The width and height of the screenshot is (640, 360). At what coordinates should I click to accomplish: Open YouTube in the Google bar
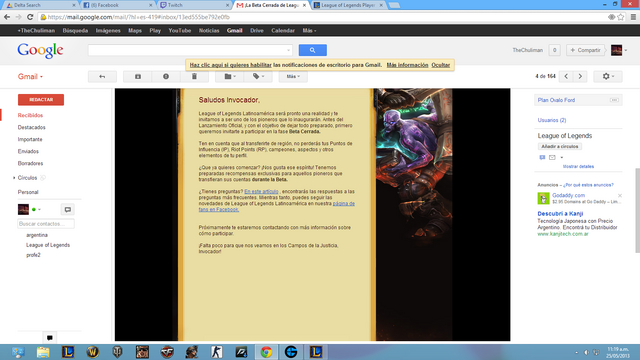(180, 31)
